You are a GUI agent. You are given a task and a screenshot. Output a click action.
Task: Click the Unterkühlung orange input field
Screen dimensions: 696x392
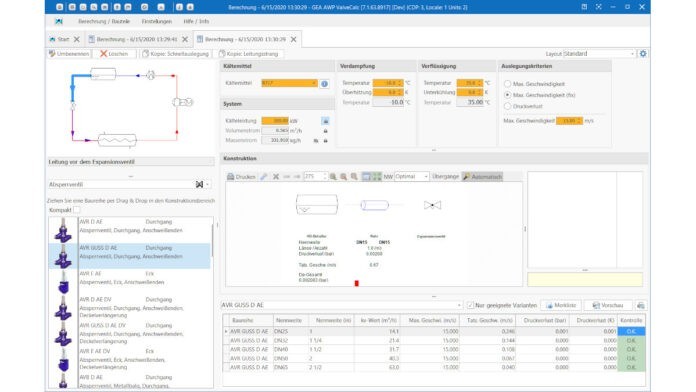(x=470, y=93)
